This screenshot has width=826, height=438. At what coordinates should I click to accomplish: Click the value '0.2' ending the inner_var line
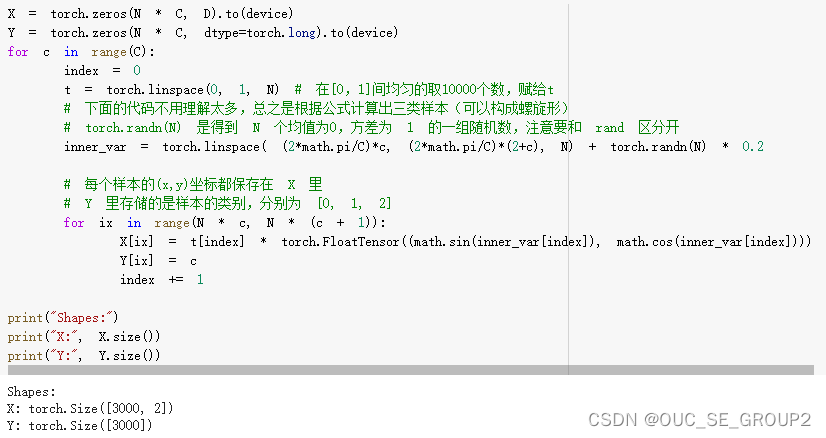pyautogui.click(x=753, y=147)
